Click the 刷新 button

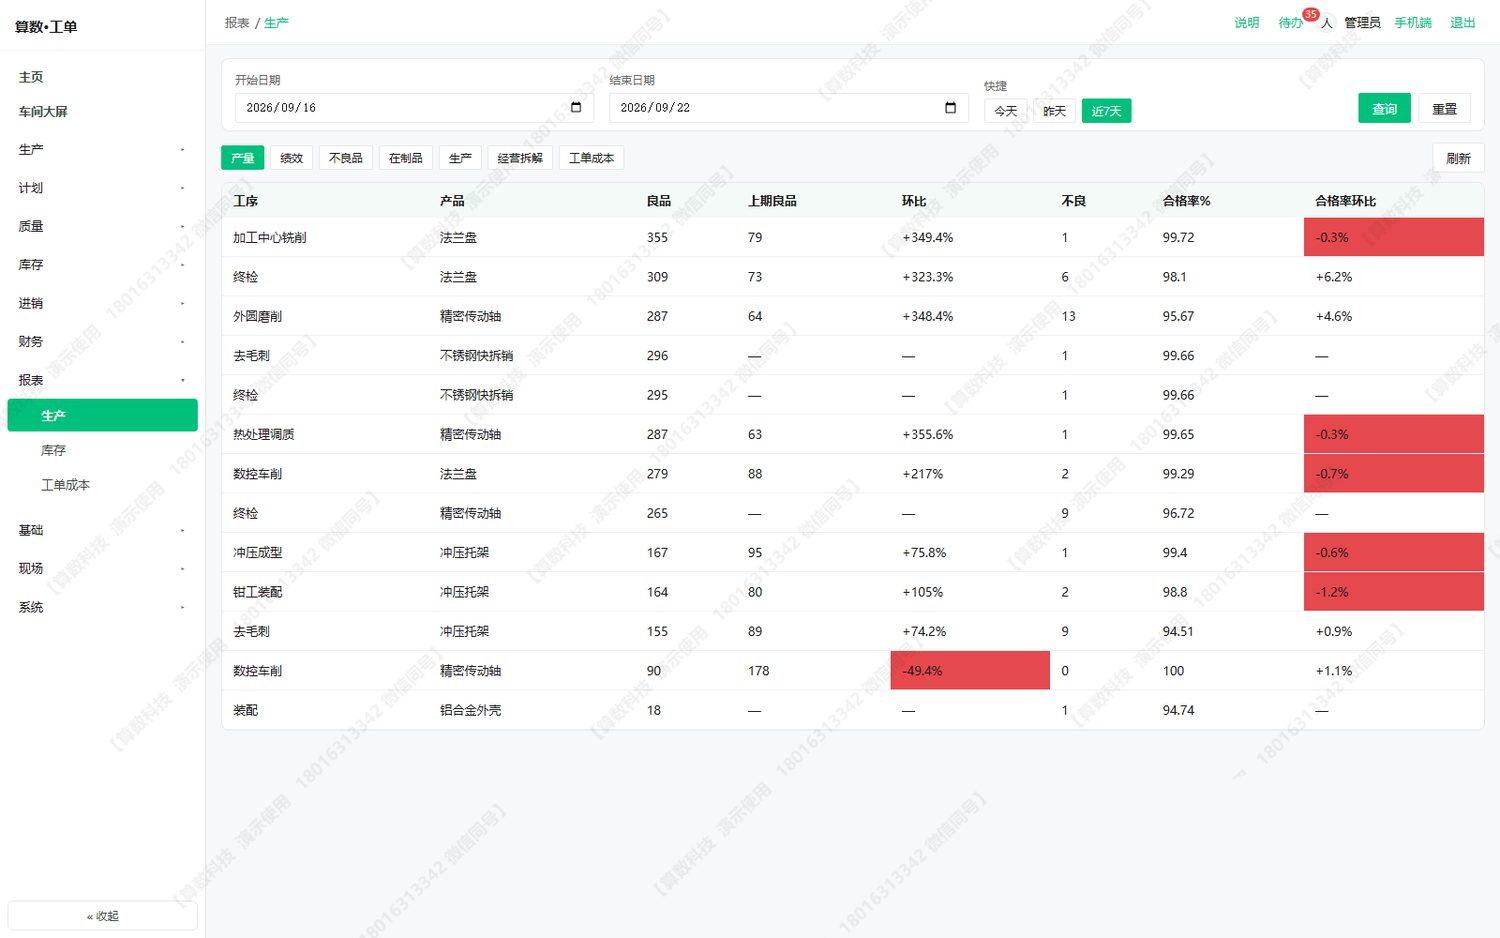tap(1458, 158)
